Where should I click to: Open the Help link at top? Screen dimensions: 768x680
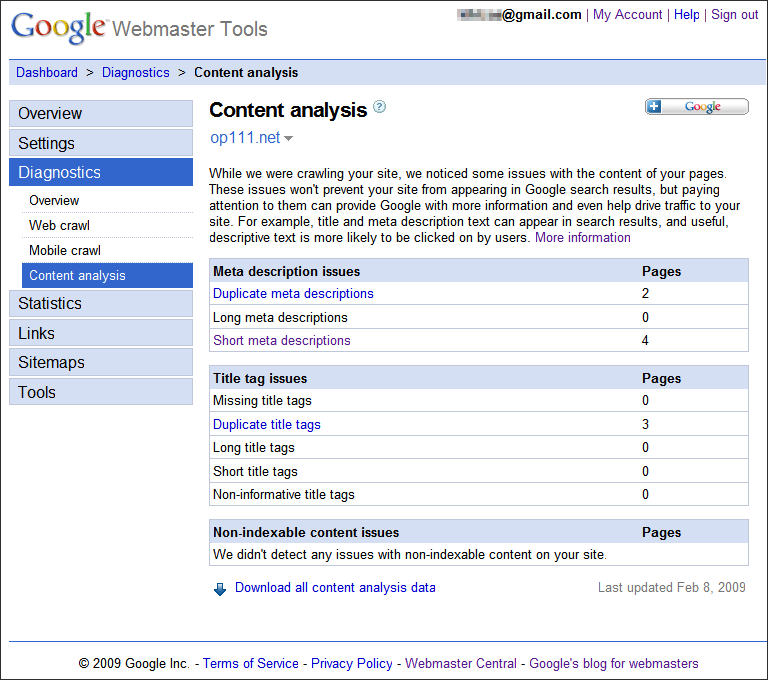tap(686, 15)
